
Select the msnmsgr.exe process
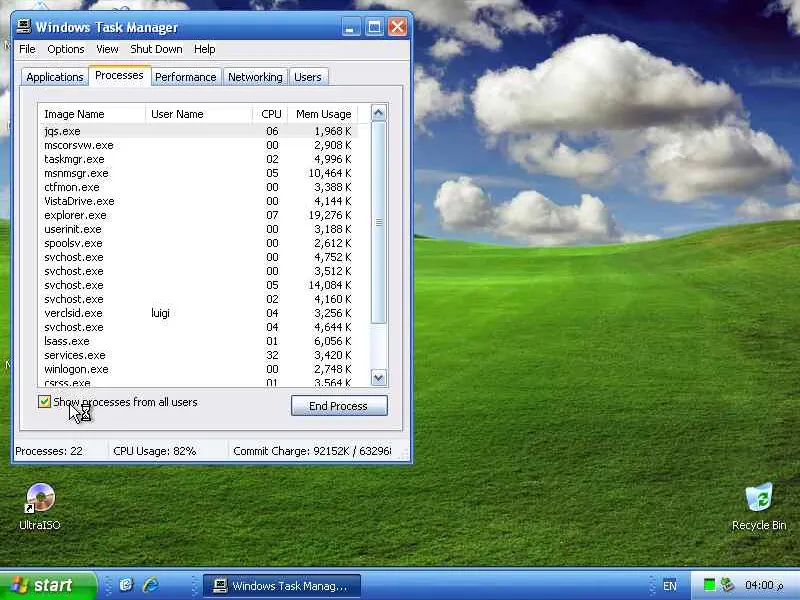coord(198,173)
